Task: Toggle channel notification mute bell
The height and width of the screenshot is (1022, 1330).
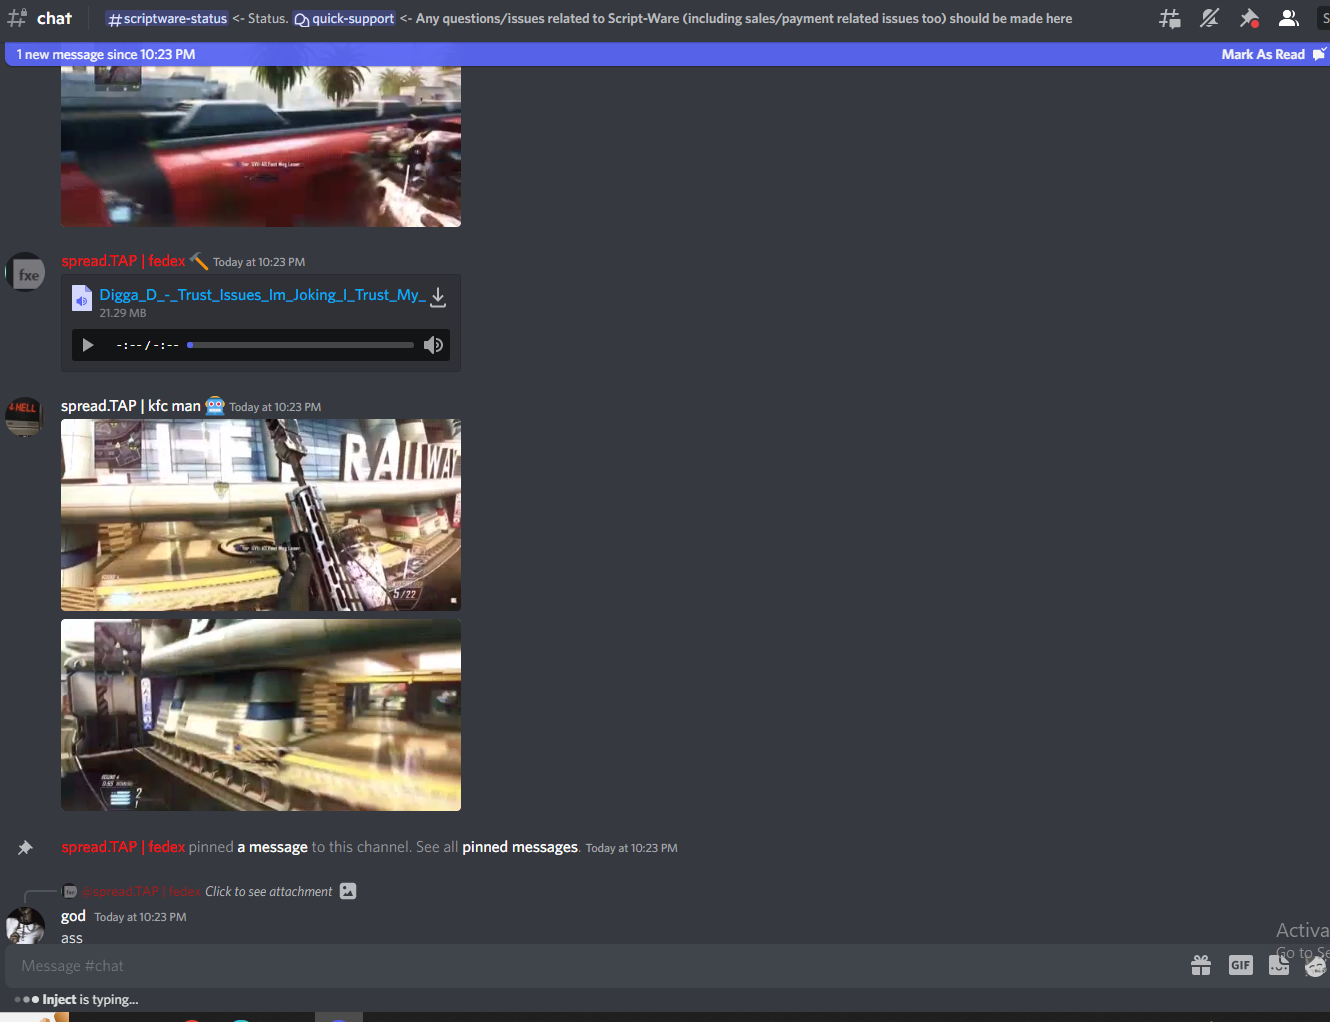Action: [x=1209, y=18]
